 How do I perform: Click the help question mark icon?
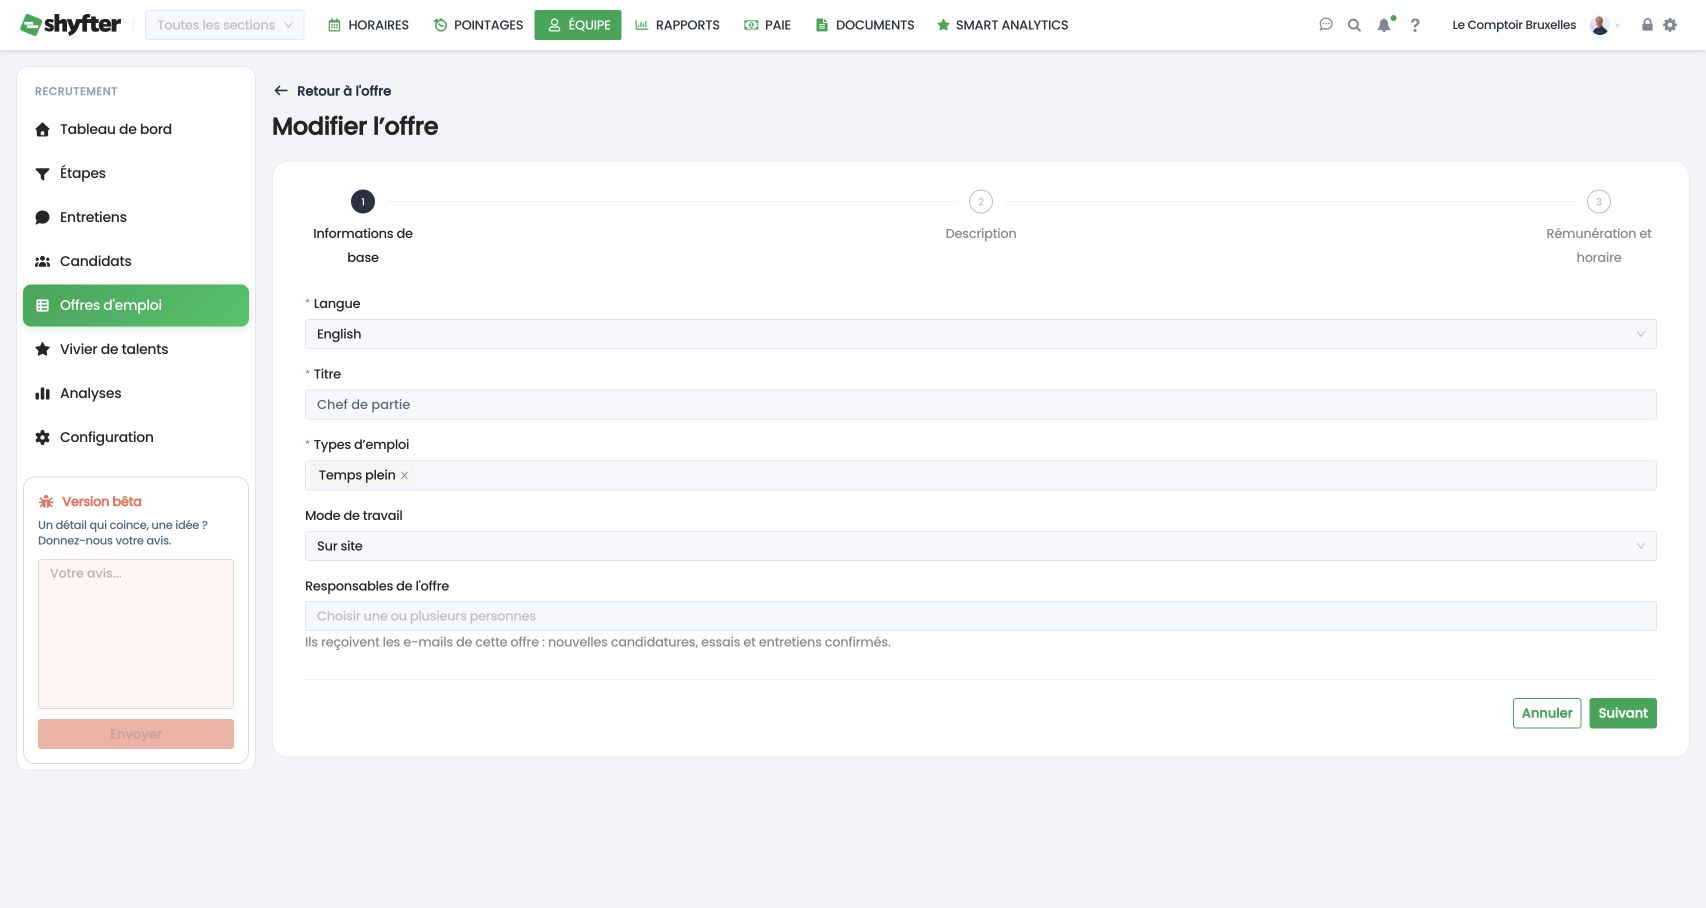coord(1415,25)
